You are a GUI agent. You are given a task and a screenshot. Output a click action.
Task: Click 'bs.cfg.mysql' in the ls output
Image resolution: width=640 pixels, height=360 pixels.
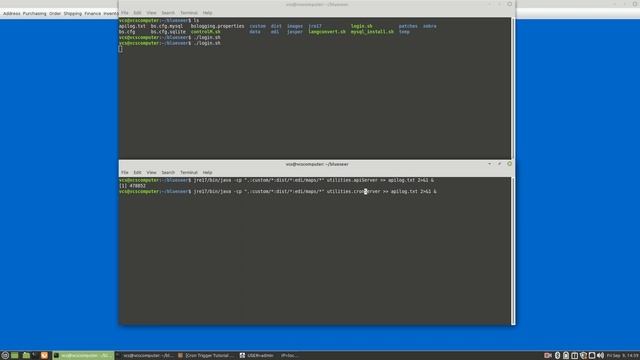point(167,26)
